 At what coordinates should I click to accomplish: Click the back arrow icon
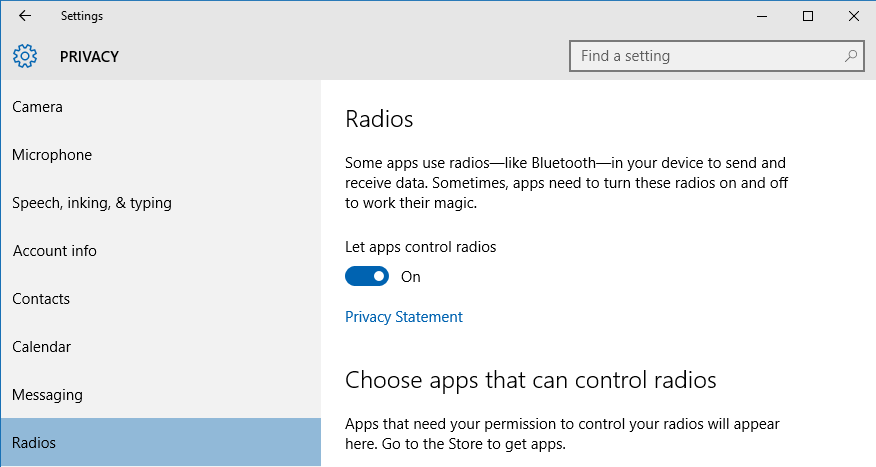25,16
